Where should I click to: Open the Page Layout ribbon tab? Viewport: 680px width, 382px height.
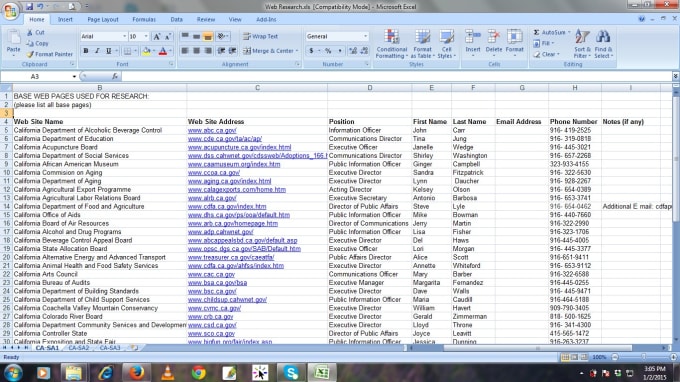point(103,20)
